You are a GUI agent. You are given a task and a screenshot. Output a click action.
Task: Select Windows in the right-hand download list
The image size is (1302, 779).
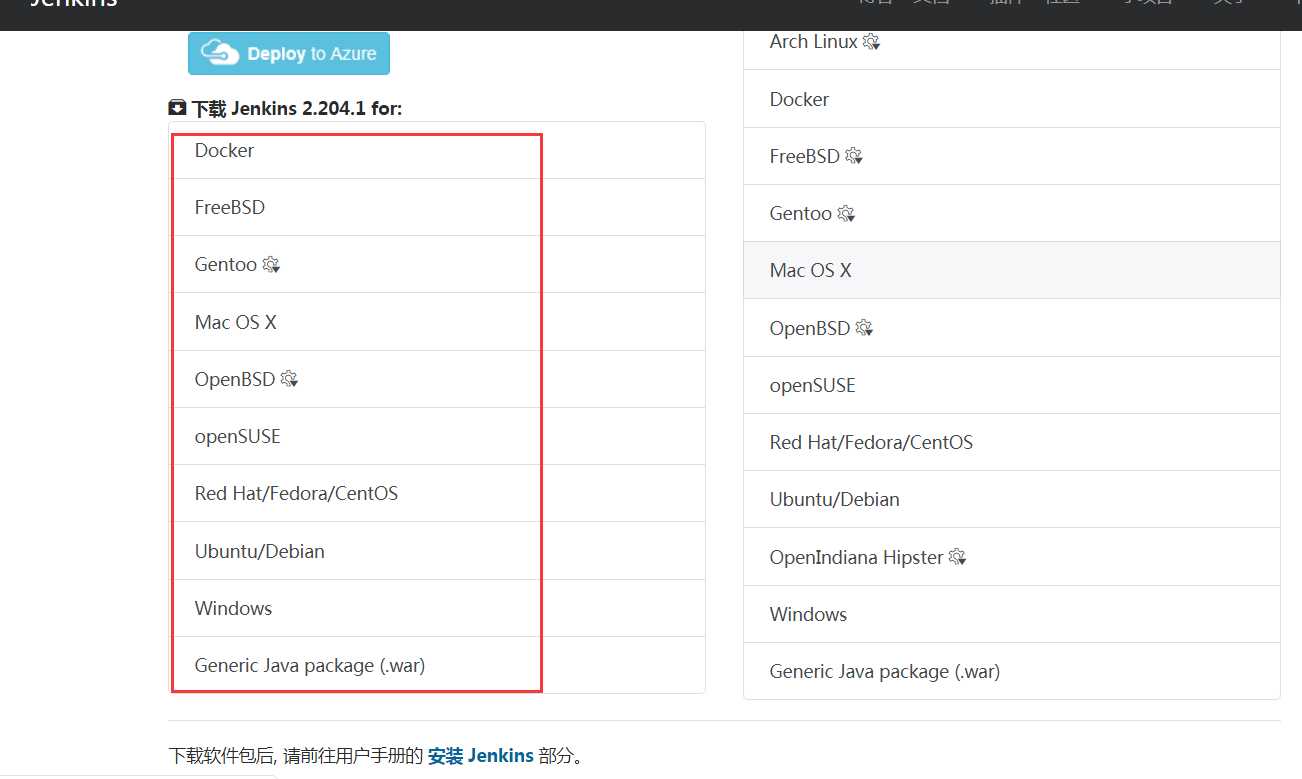1012,614
